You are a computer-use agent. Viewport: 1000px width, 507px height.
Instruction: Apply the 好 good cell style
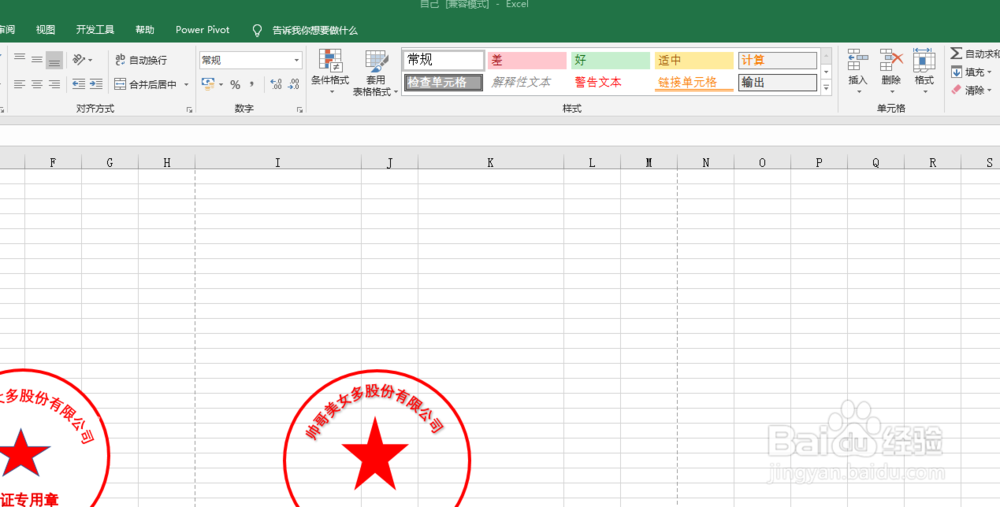pos(610,60)
